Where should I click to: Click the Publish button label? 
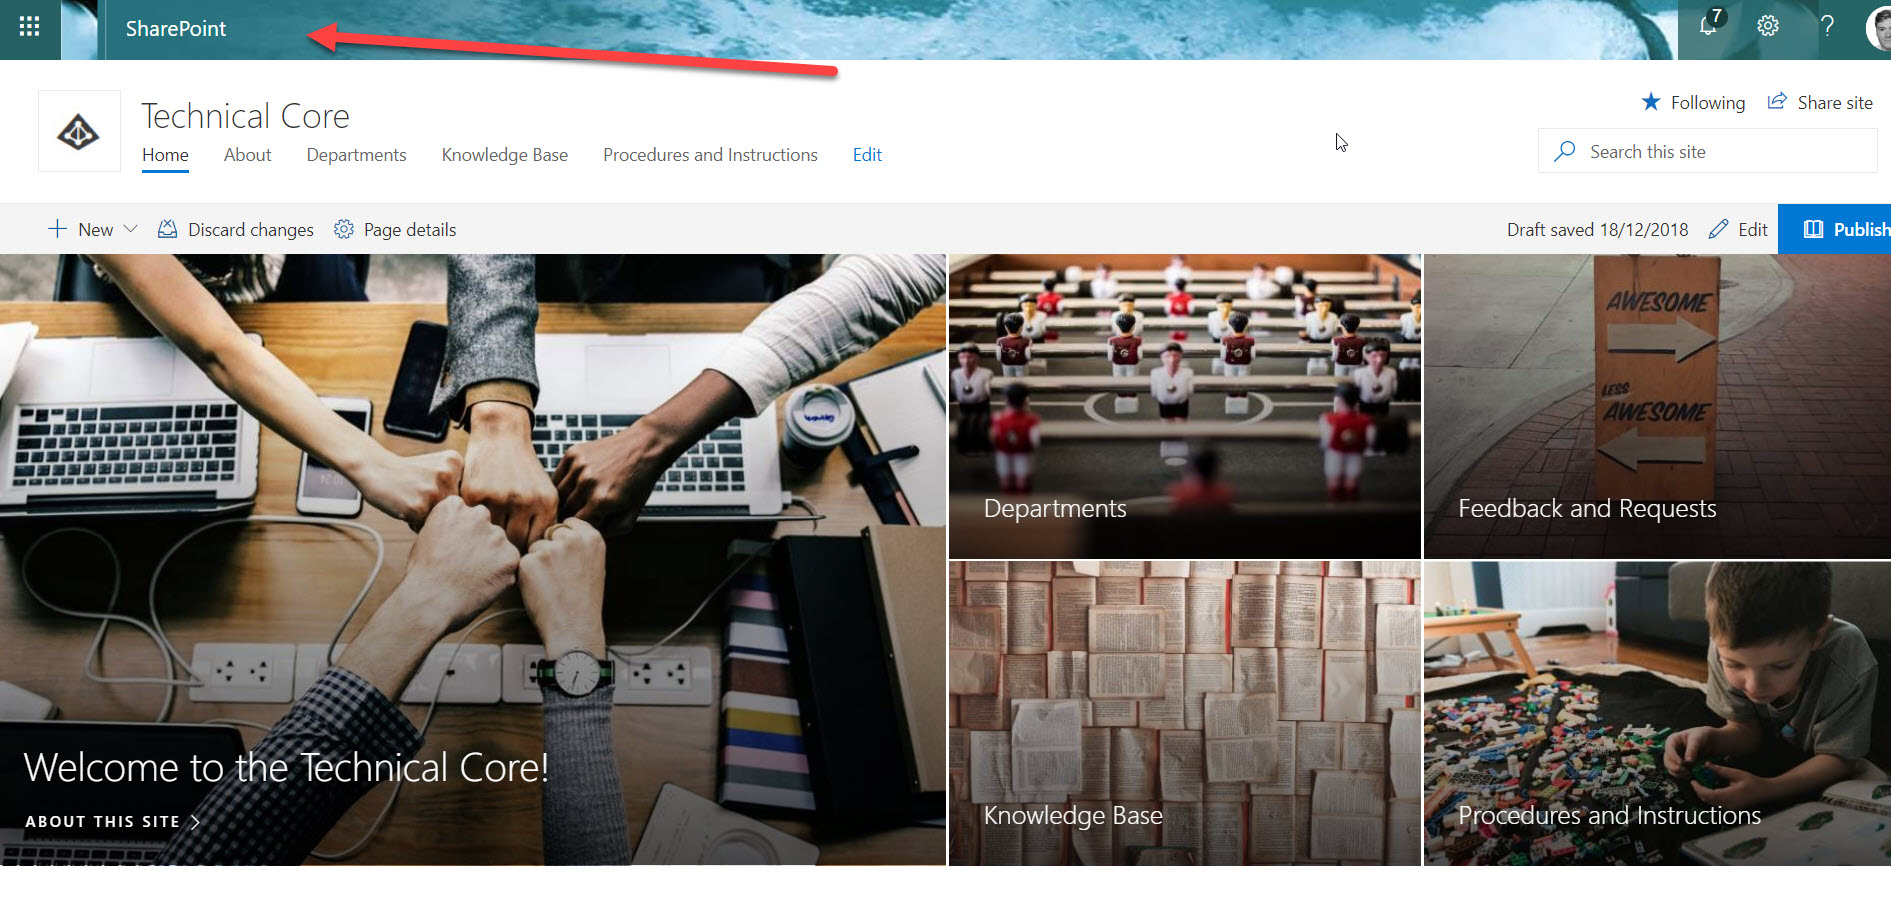(1862, 229)
